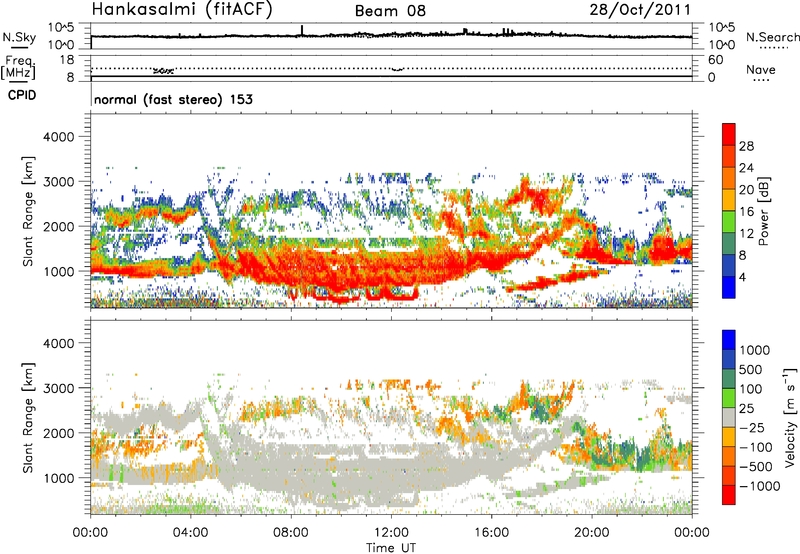This screenshot has width=800, height=554.
Task: Click the 12:00 time axis tick label
Action: pos(391,533)
